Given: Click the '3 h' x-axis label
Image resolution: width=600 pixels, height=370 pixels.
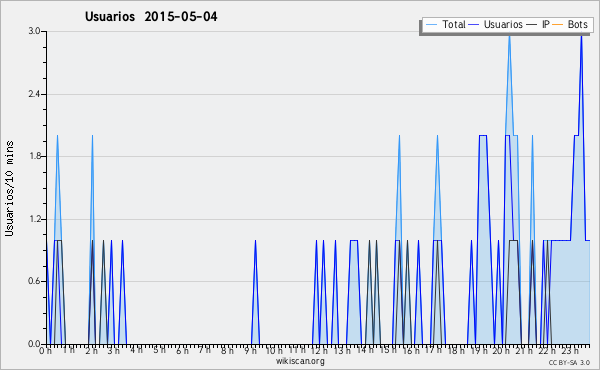Looking at the screenshot, I should click(x=114, y=350).
